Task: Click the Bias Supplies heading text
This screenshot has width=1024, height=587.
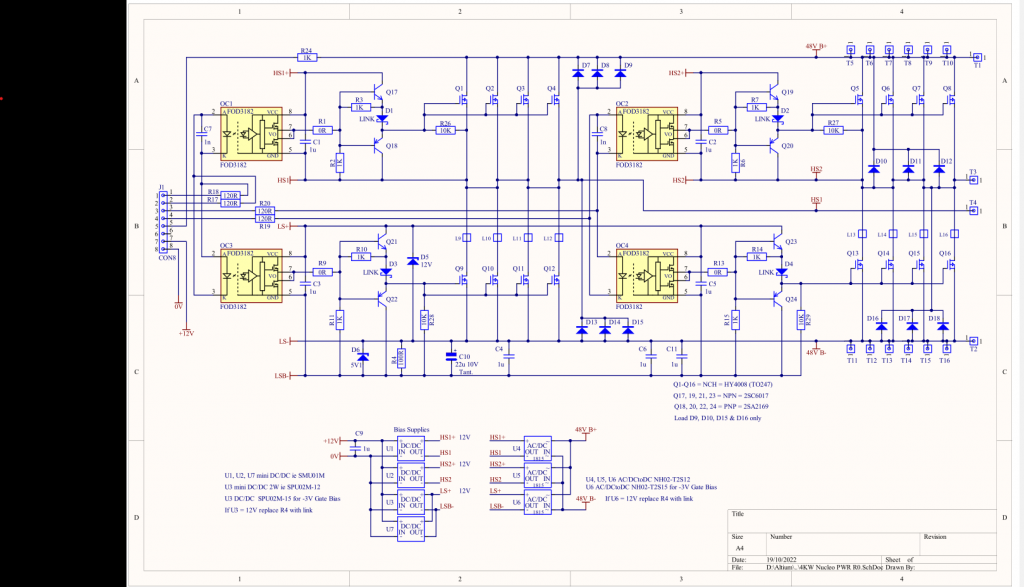Action: (411, 427)
